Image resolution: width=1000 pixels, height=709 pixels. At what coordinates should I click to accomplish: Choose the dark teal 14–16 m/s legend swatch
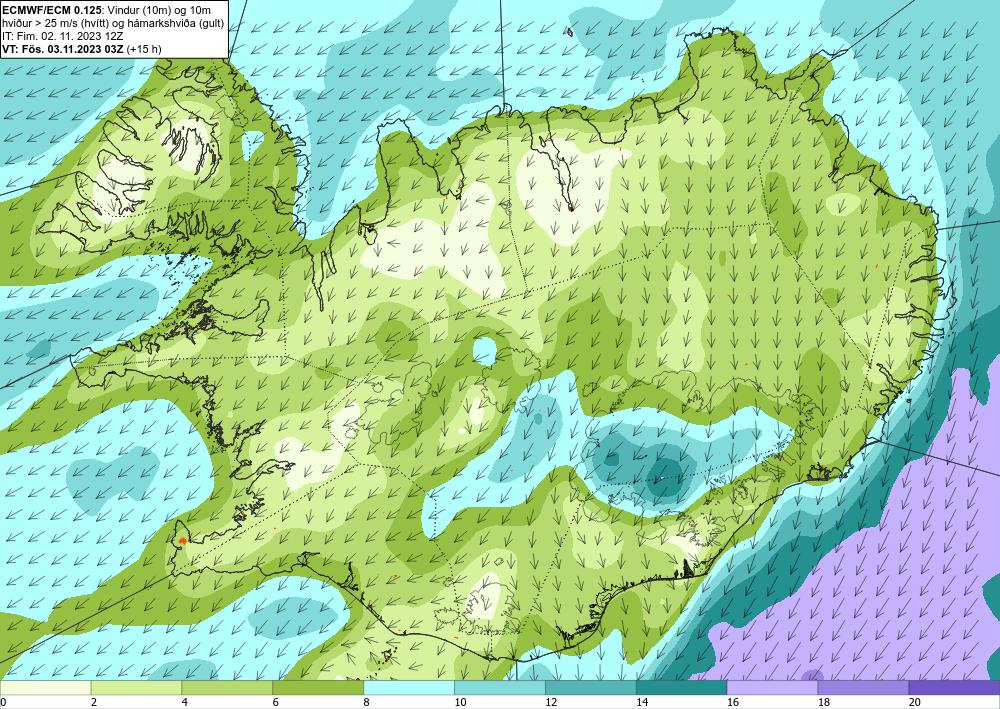tap(681, 688)
